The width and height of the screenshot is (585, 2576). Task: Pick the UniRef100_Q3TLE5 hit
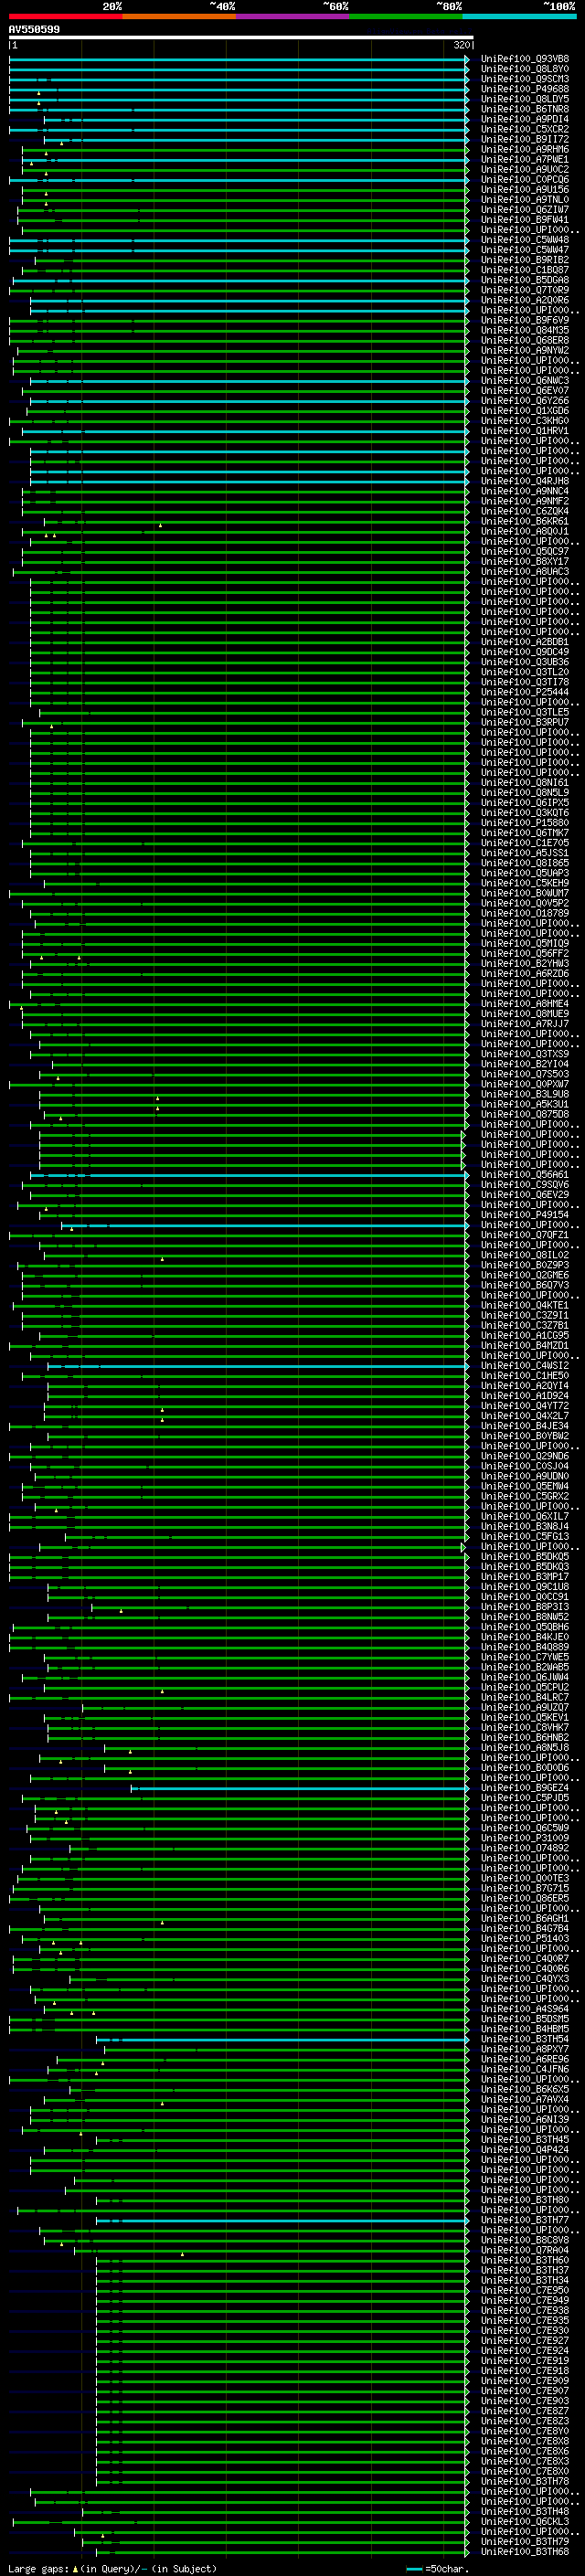(x=525, y=712)
